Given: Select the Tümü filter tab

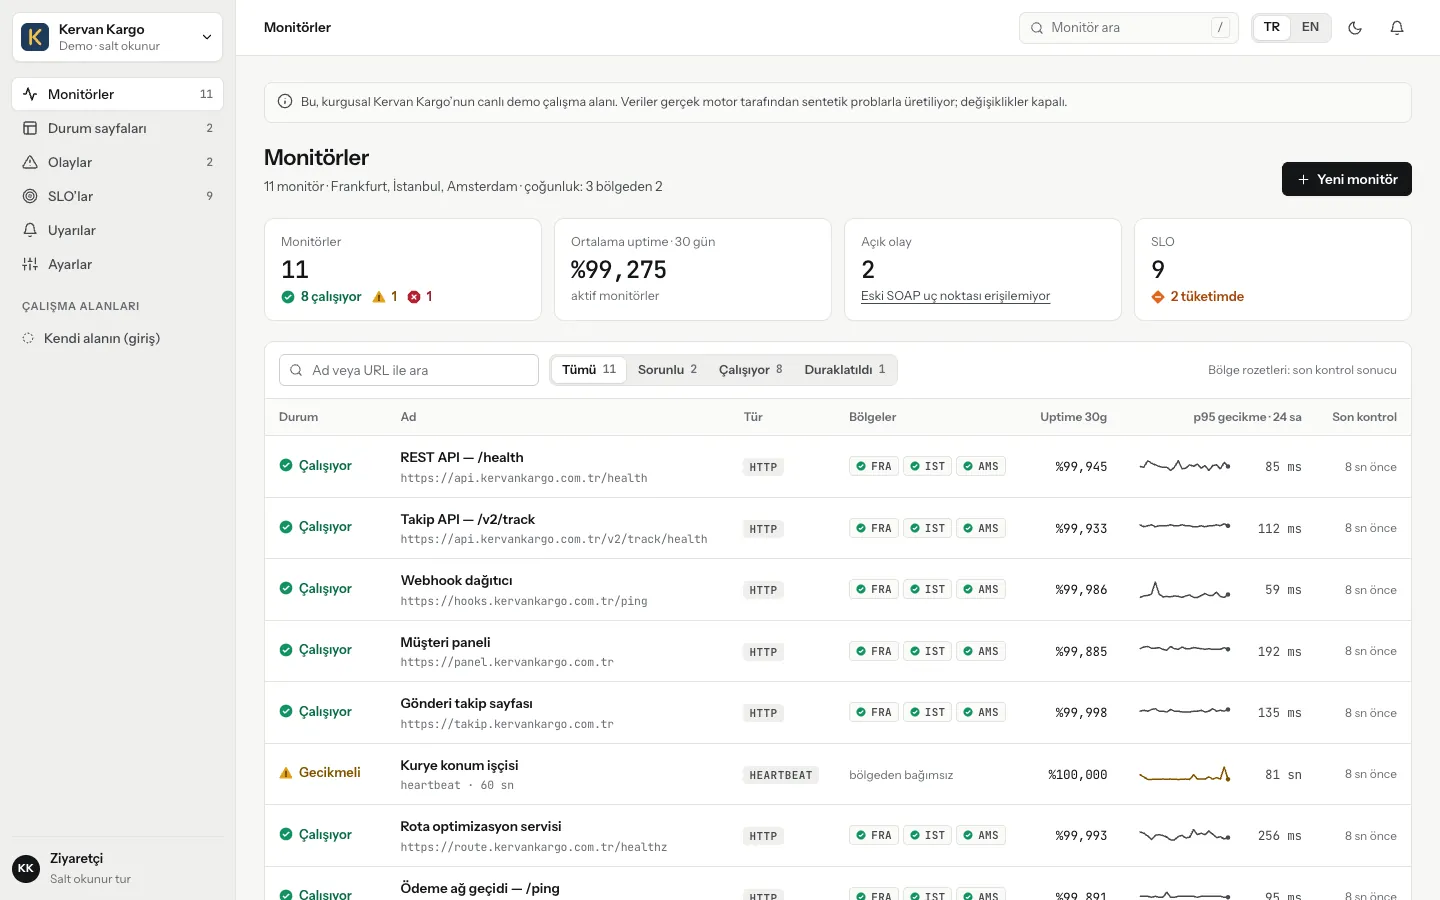Looking at the screenshot, I should (x=589, y=370).
